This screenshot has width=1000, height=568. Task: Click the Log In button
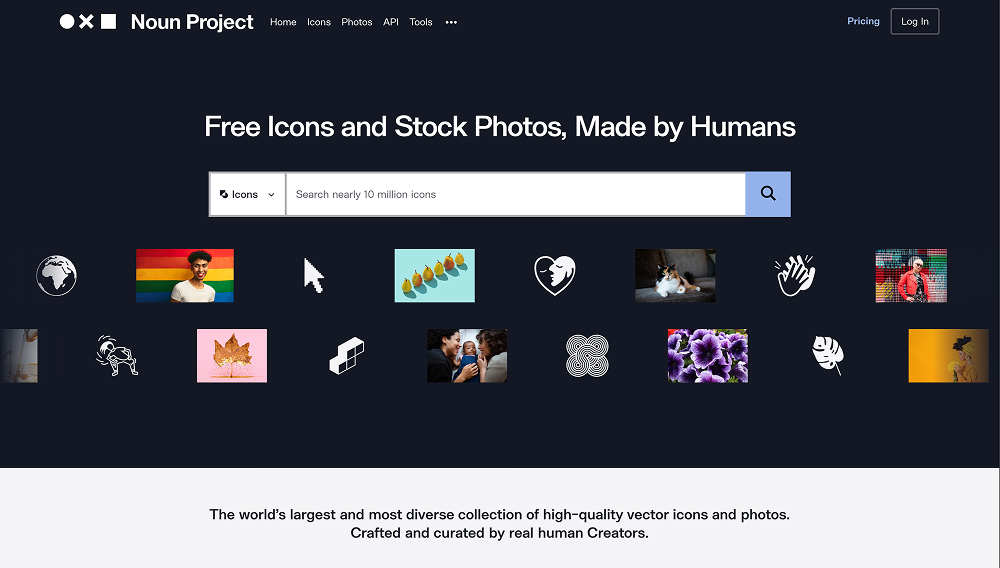tap(915, 21)
